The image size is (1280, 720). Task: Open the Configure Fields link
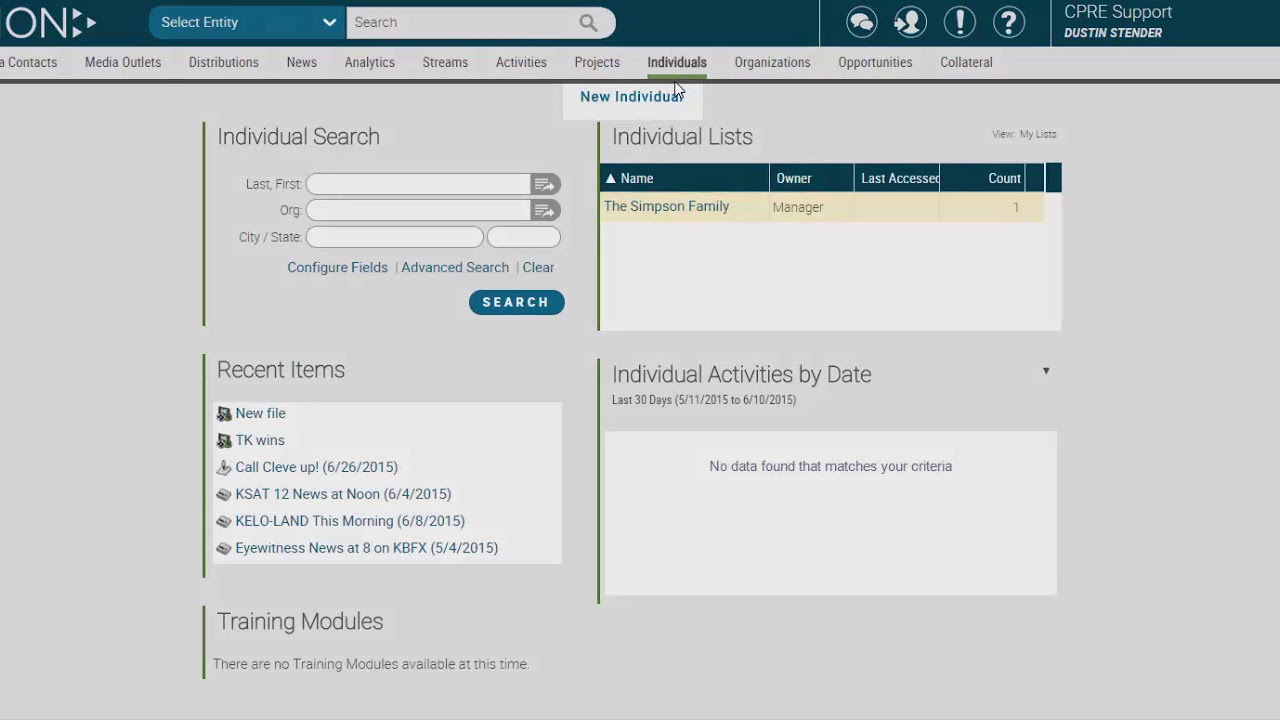338,267
